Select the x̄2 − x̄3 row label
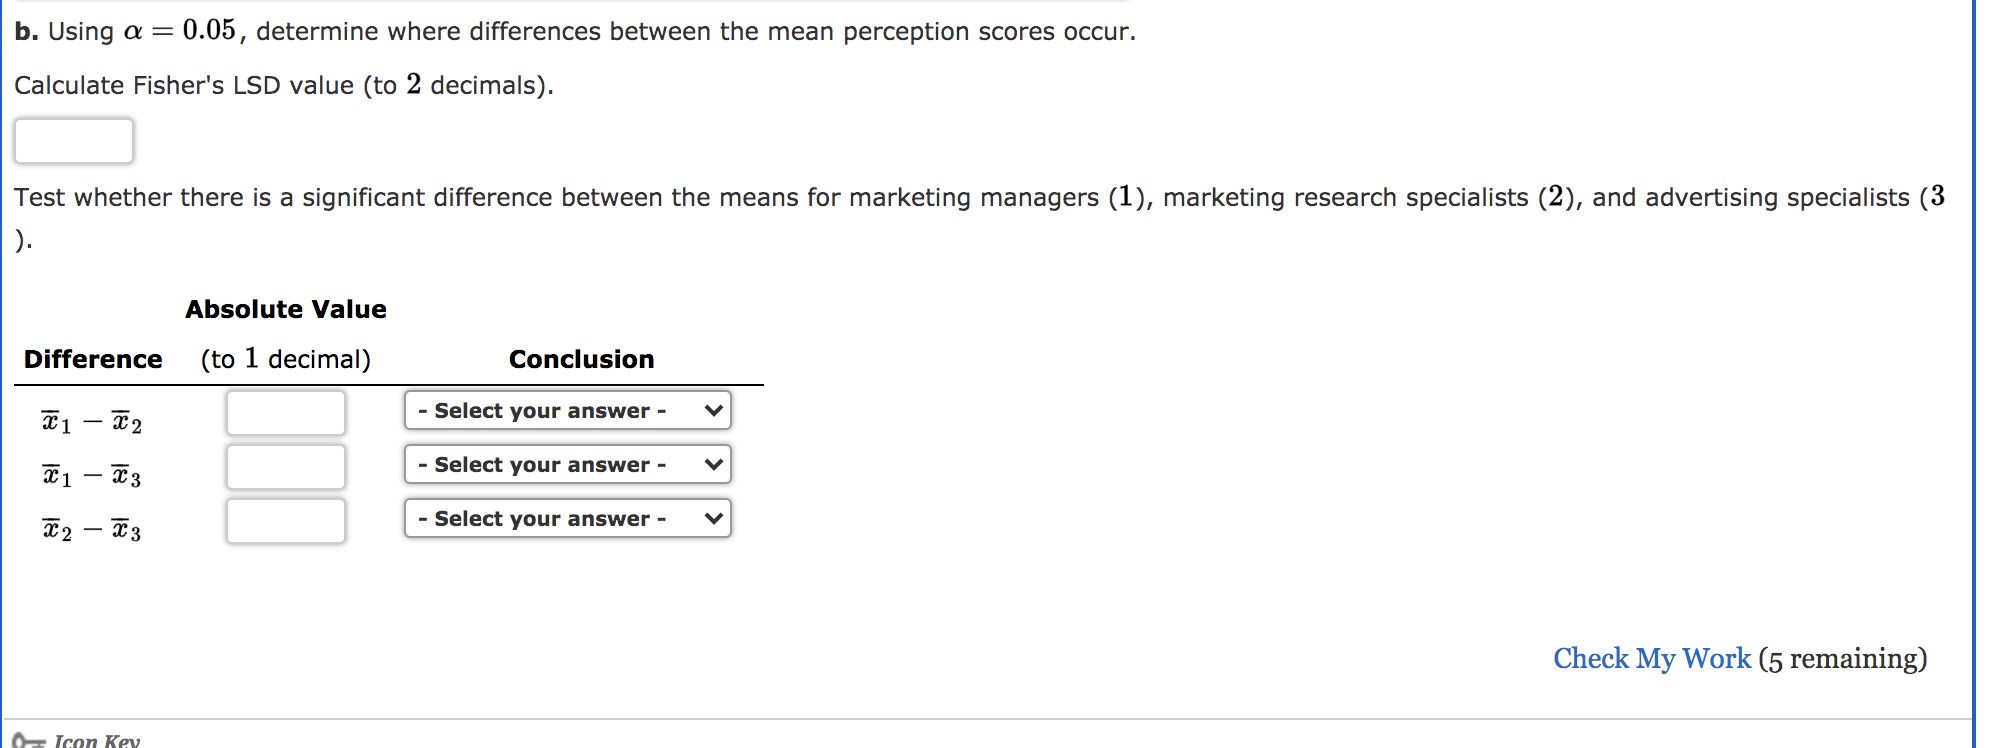 (92, 530)
